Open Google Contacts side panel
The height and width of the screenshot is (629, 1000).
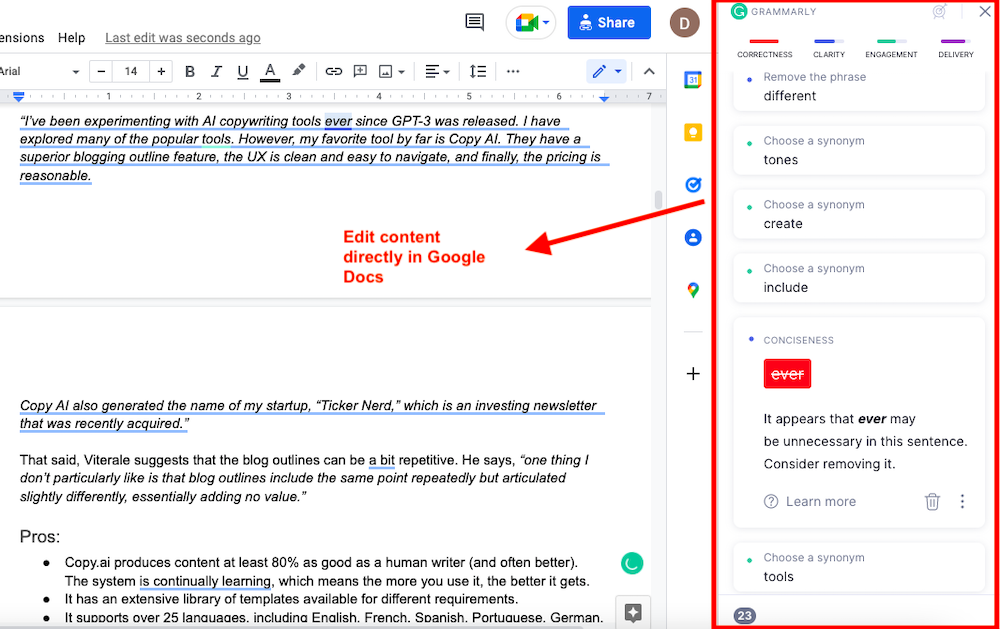tap(693, 237)
